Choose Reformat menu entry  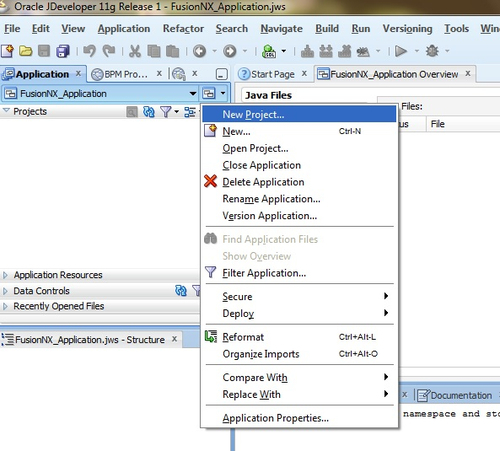tap(299, 337)
